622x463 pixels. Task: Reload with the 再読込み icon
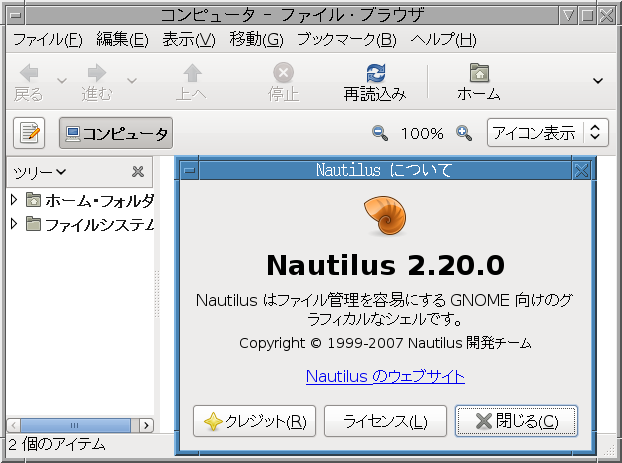[375, 73]
